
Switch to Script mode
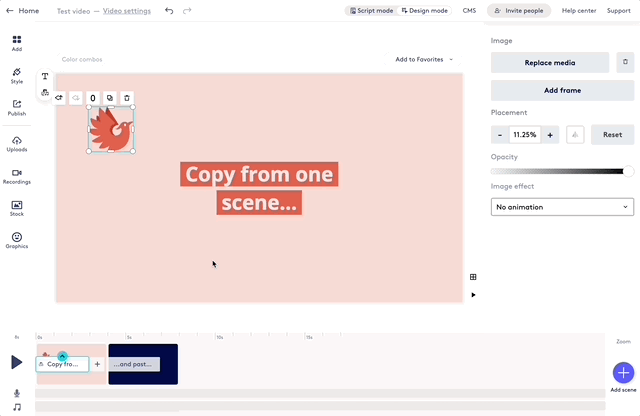pyautogui.click(x=371, y=11)
